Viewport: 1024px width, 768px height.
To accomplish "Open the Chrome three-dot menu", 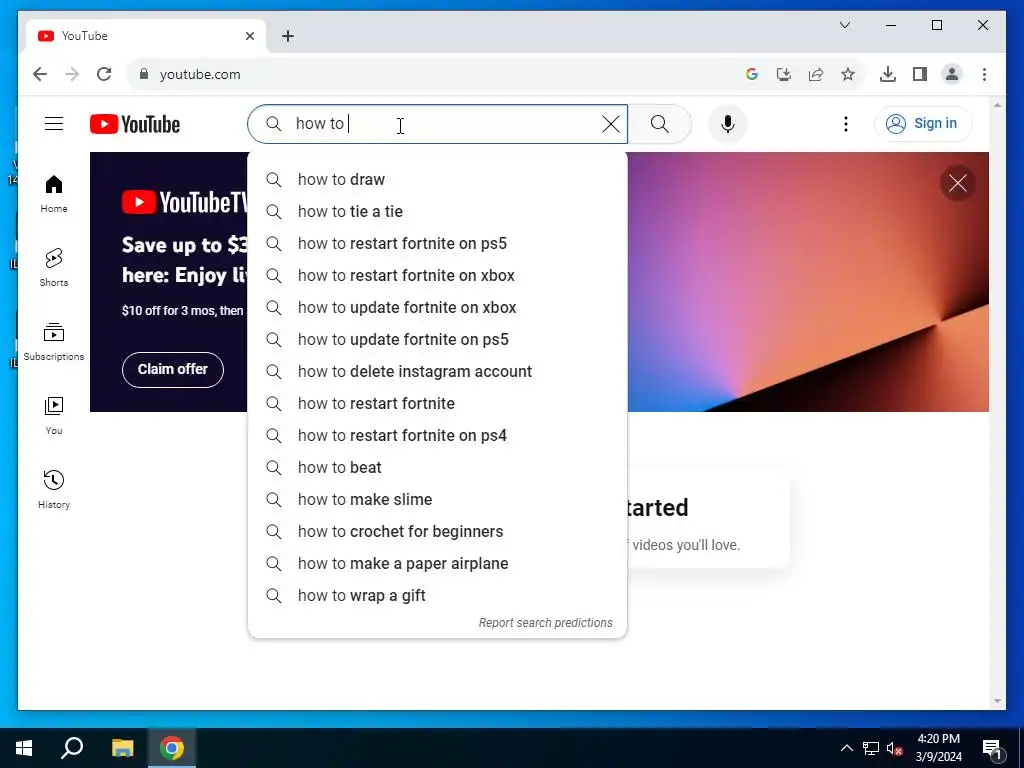I will (x=984, y=74).
